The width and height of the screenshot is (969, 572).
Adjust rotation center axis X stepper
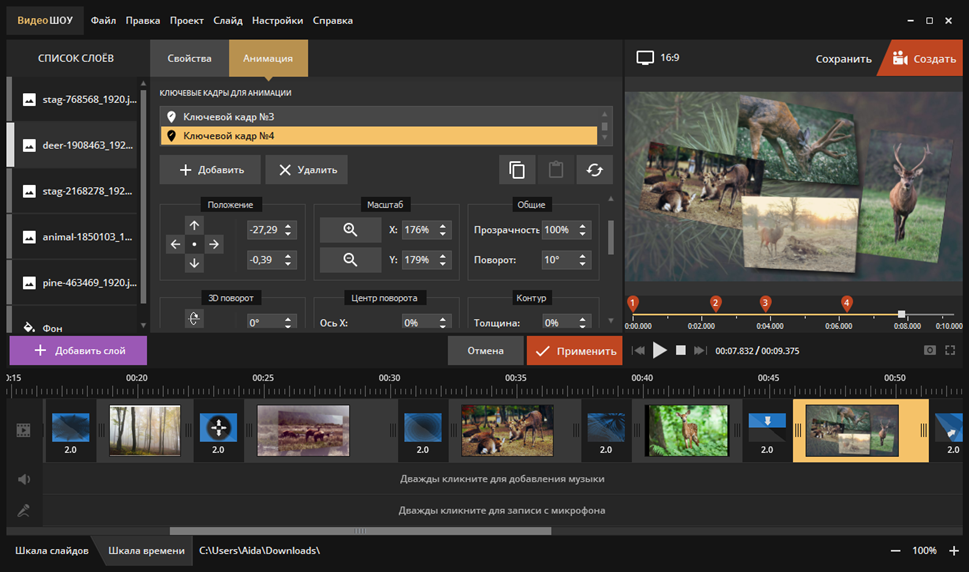[x=442, y=322]
